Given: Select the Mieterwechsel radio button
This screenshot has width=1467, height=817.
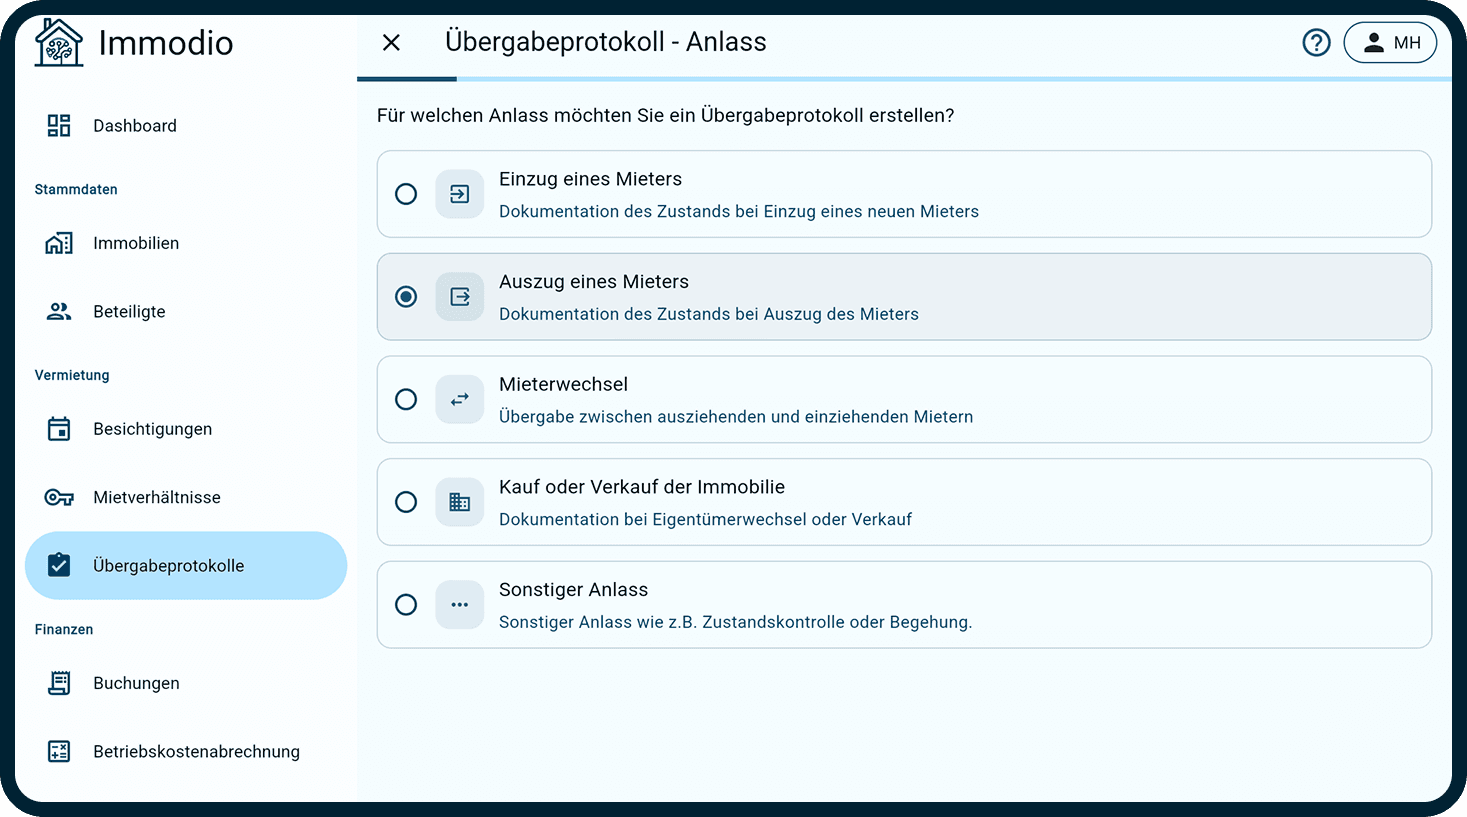Looking at the screenshot, I should point(406,399).
